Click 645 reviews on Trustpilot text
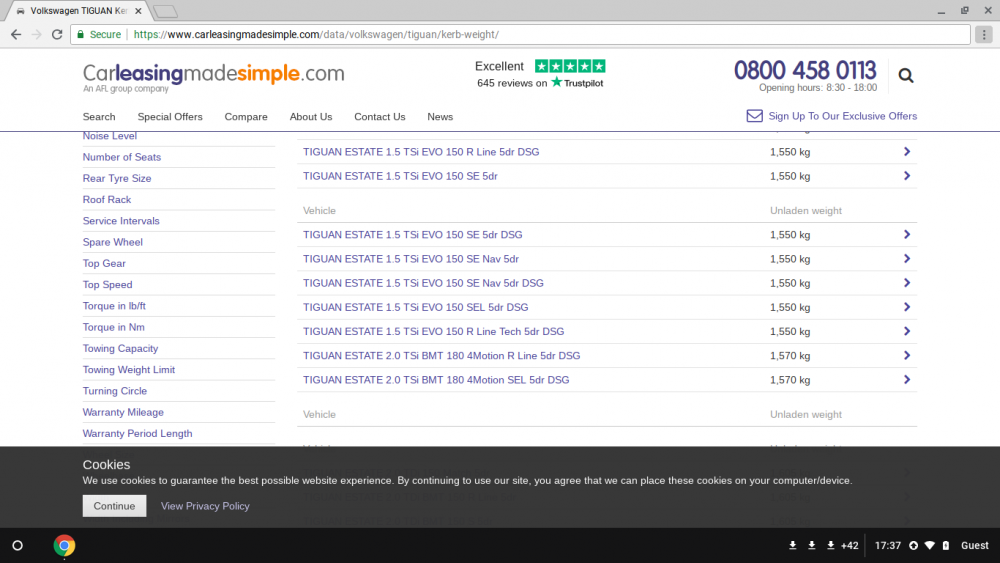The image size is (1000, 563). point(540,83)
